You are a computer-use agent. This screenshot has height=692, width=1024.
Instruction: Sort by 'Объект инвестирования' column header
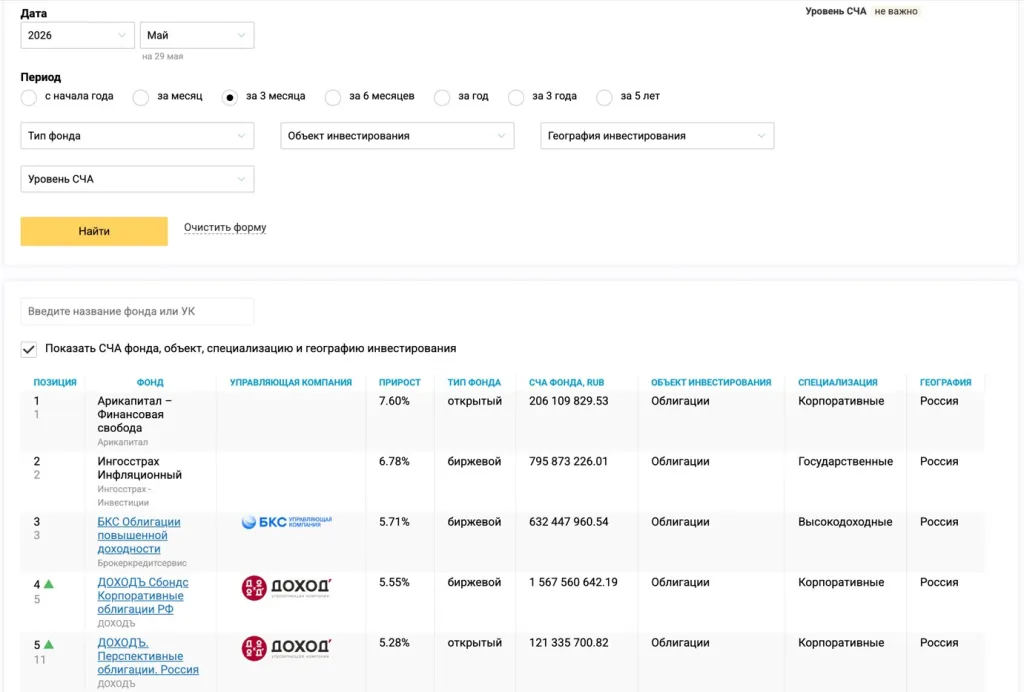coord(711,382)
